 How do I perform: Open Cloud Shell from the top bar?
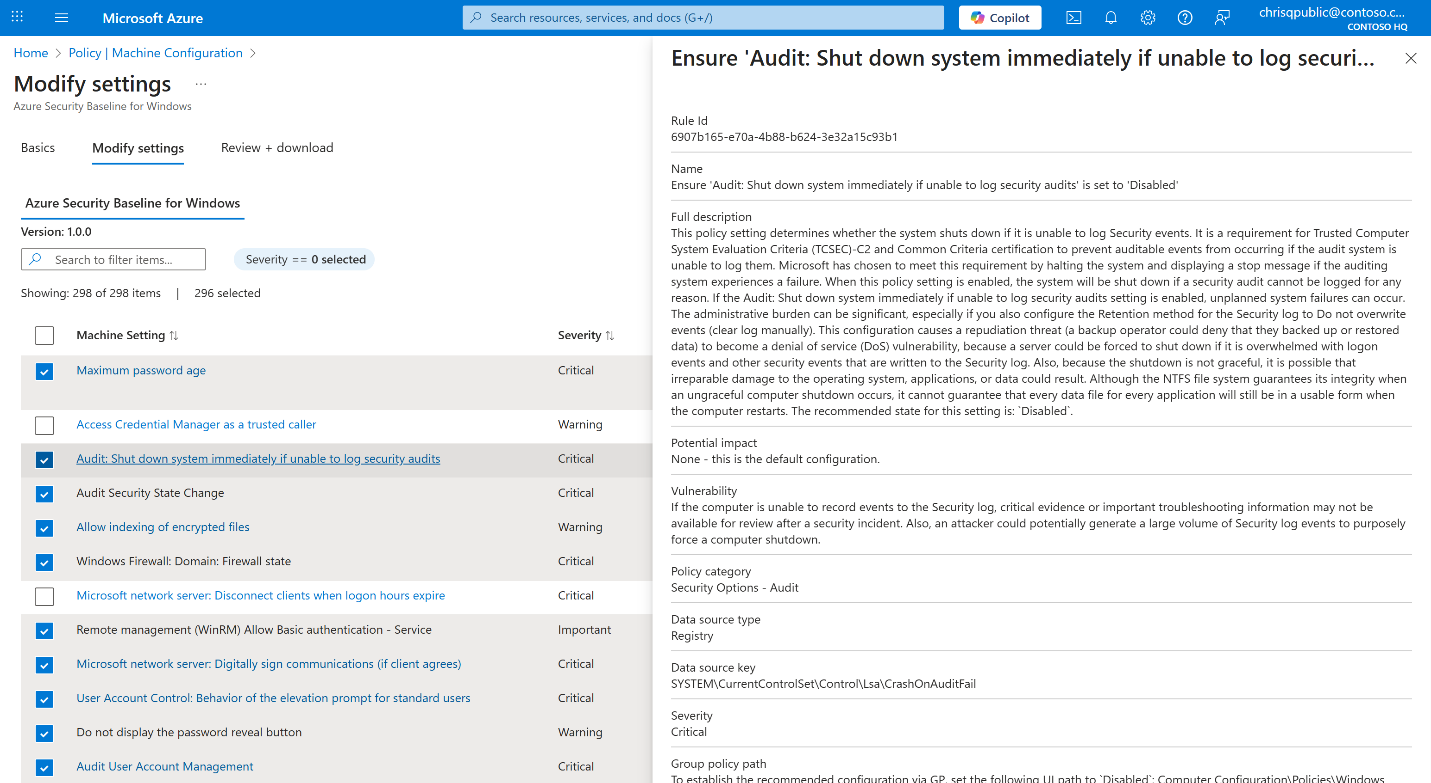[x=1073, y=18]
